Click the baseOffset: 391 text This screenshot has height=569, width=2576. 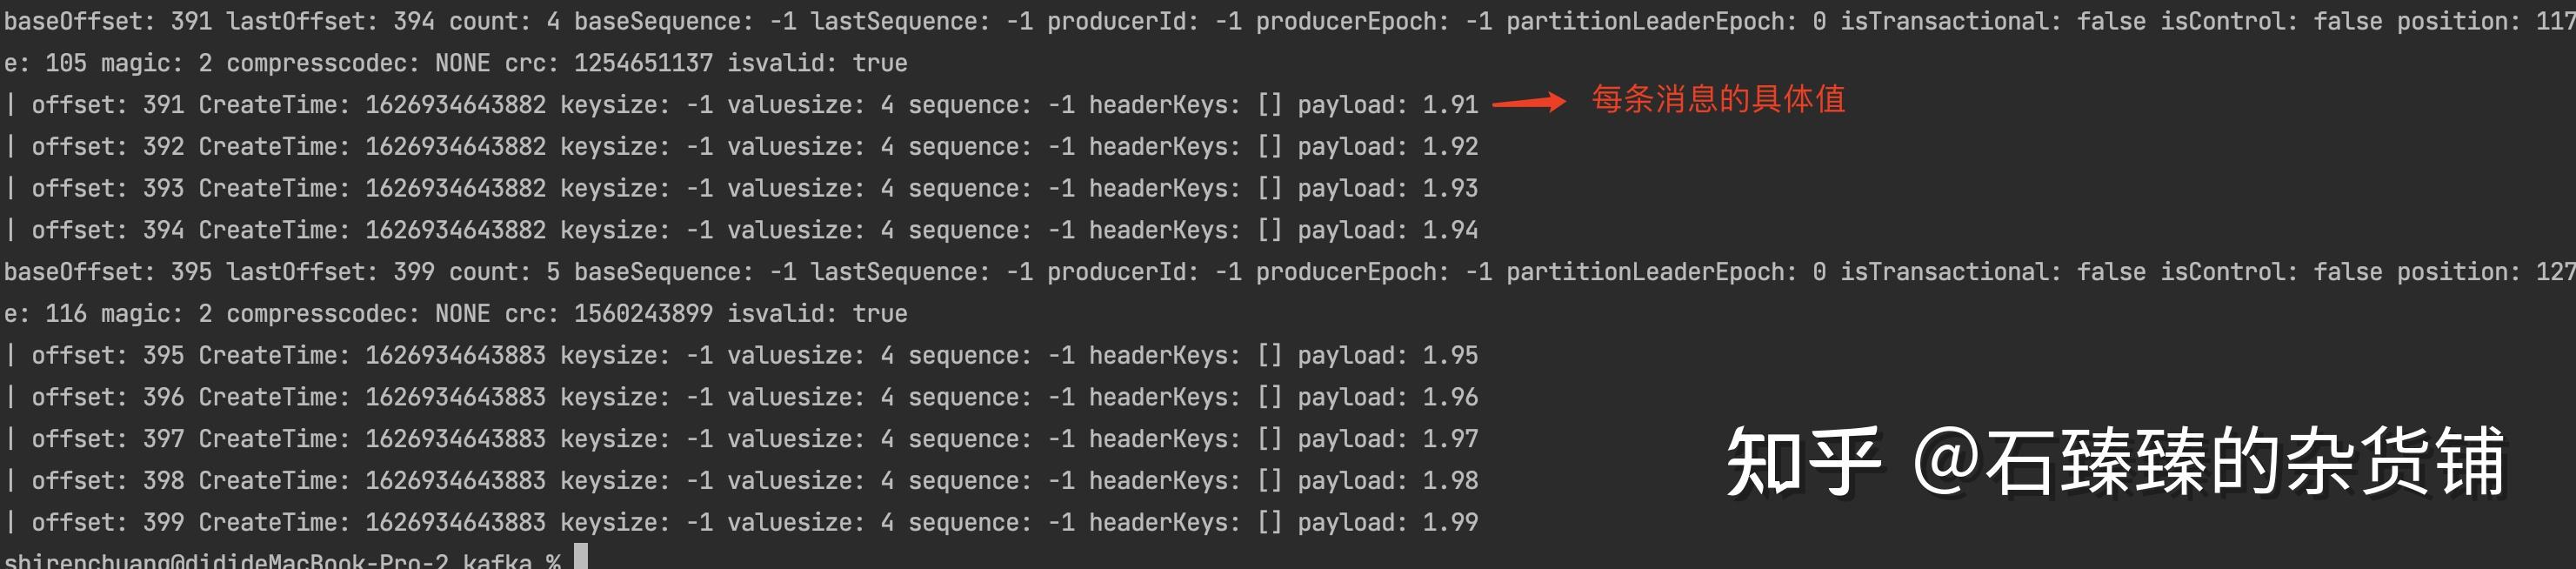tap(108, 21)
